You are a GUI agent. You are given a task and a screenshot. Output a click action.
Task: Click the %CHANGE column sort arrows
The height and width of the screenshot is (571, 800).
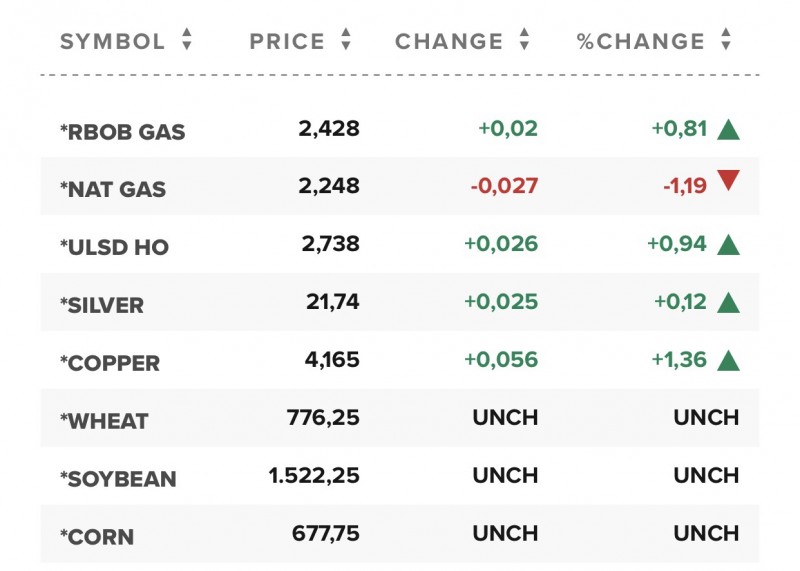tap(726, 41)
